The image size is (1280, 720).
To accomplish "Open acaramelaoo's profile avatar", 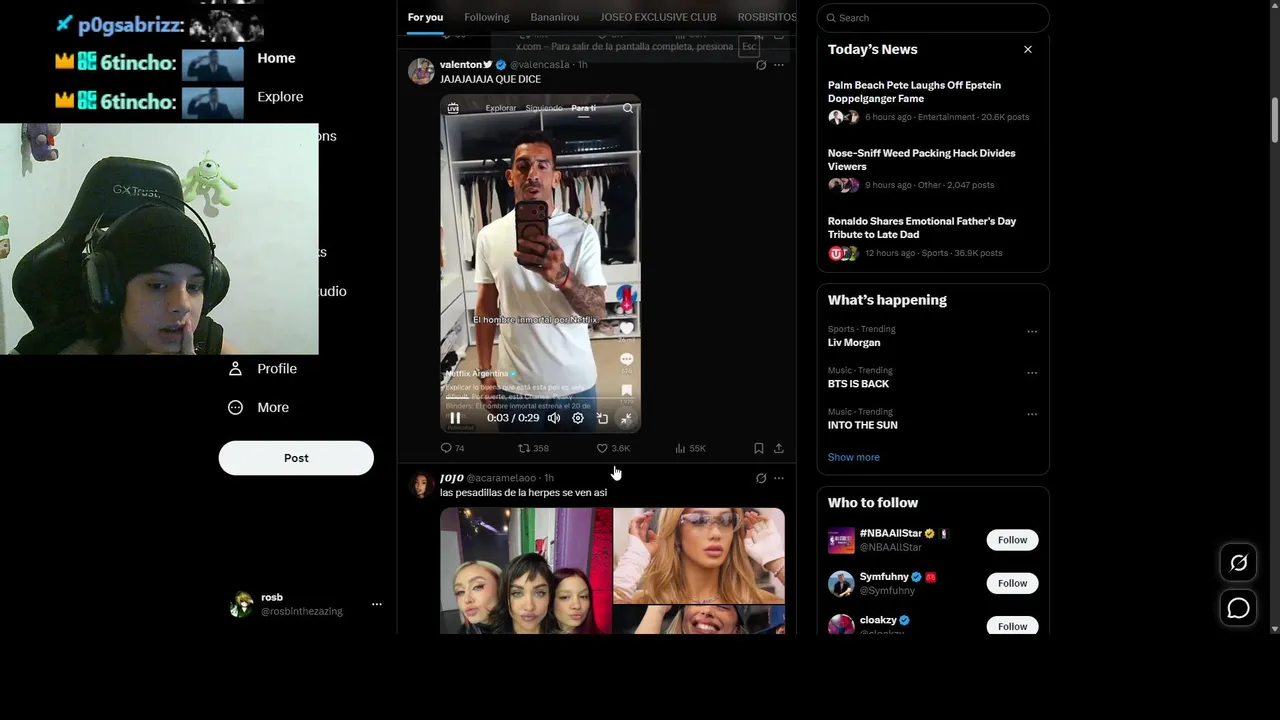I will tap(421, 485).
